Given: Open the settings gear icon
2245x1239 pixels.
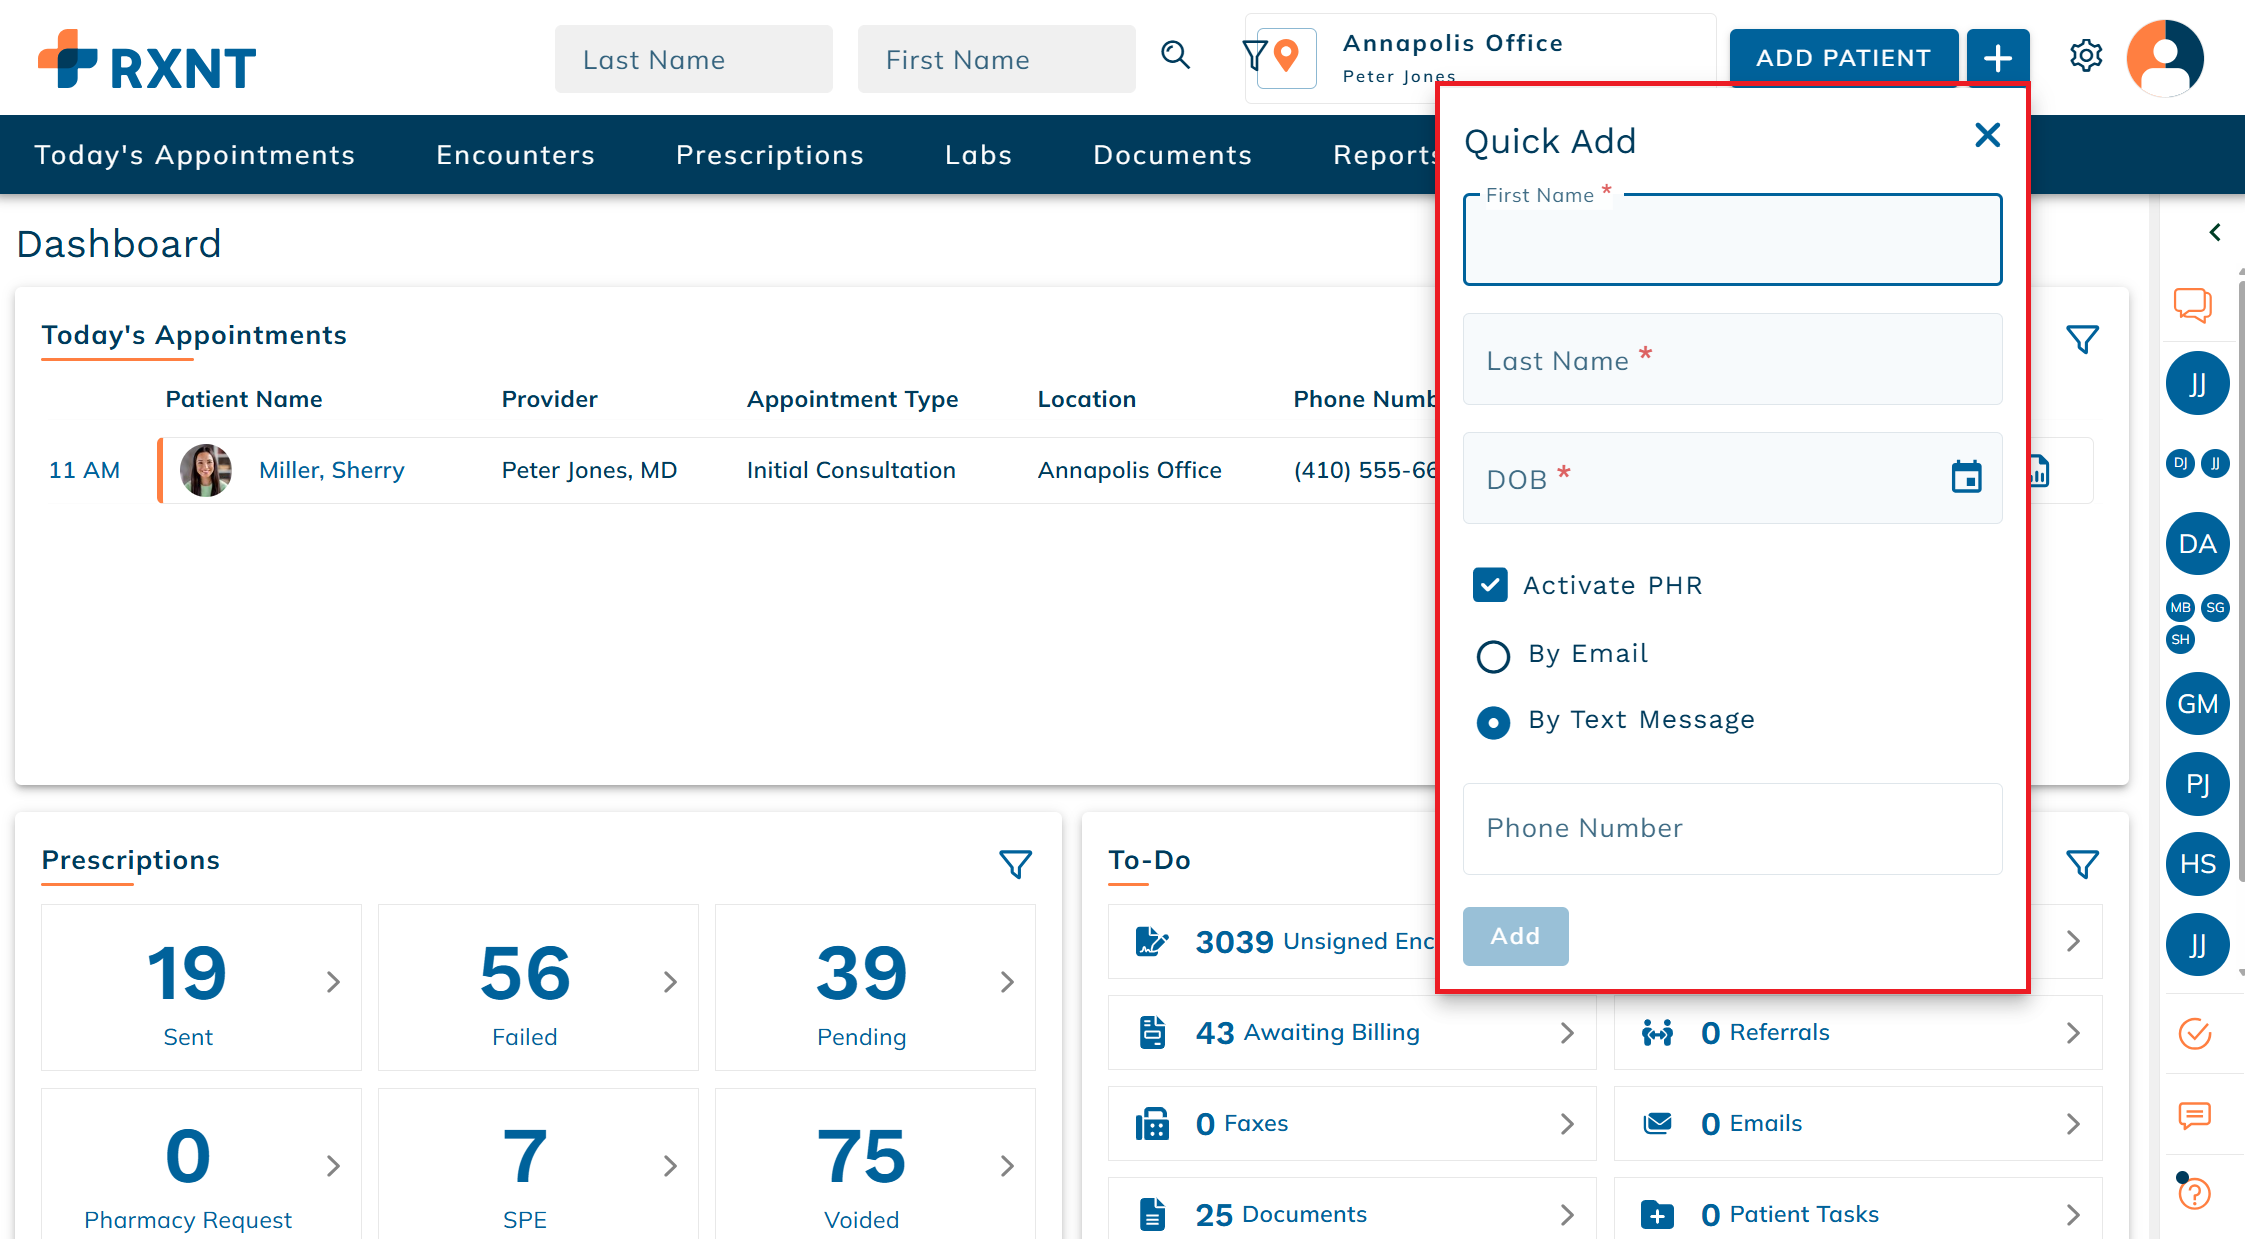Looking at the screenshot, I should pos(2085,56).
